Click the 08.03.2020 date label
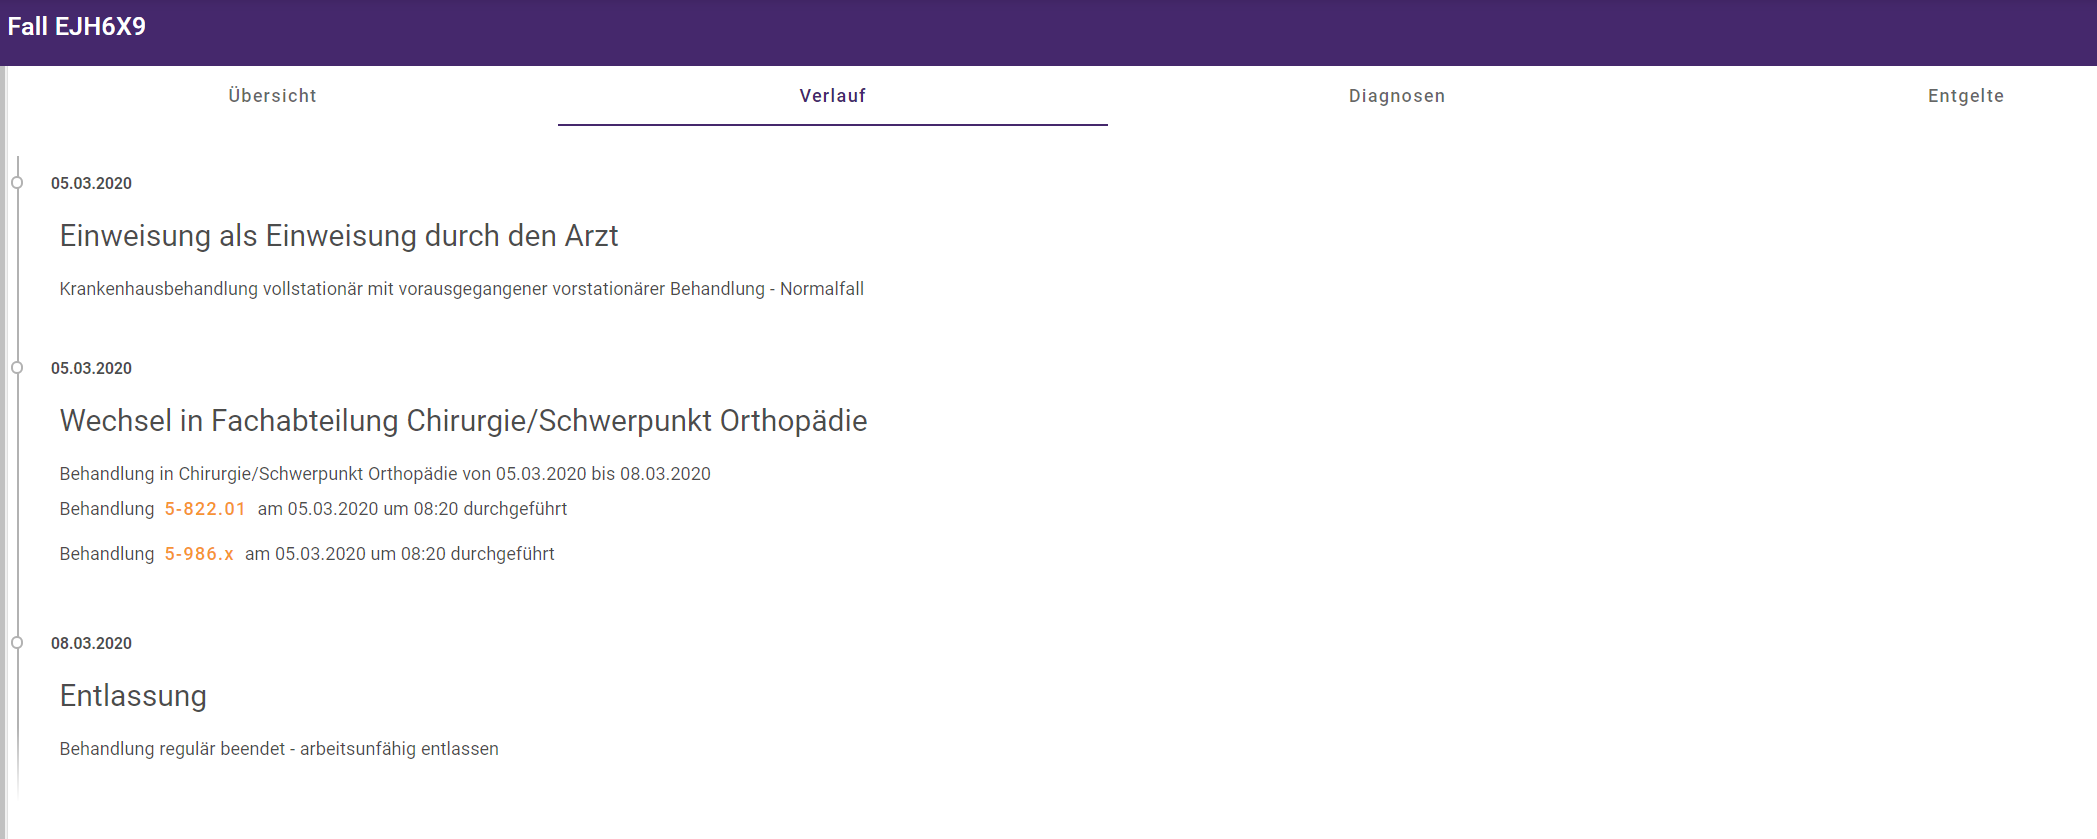Viewport: 2097px width, 839px height. [x=91, y=644]
